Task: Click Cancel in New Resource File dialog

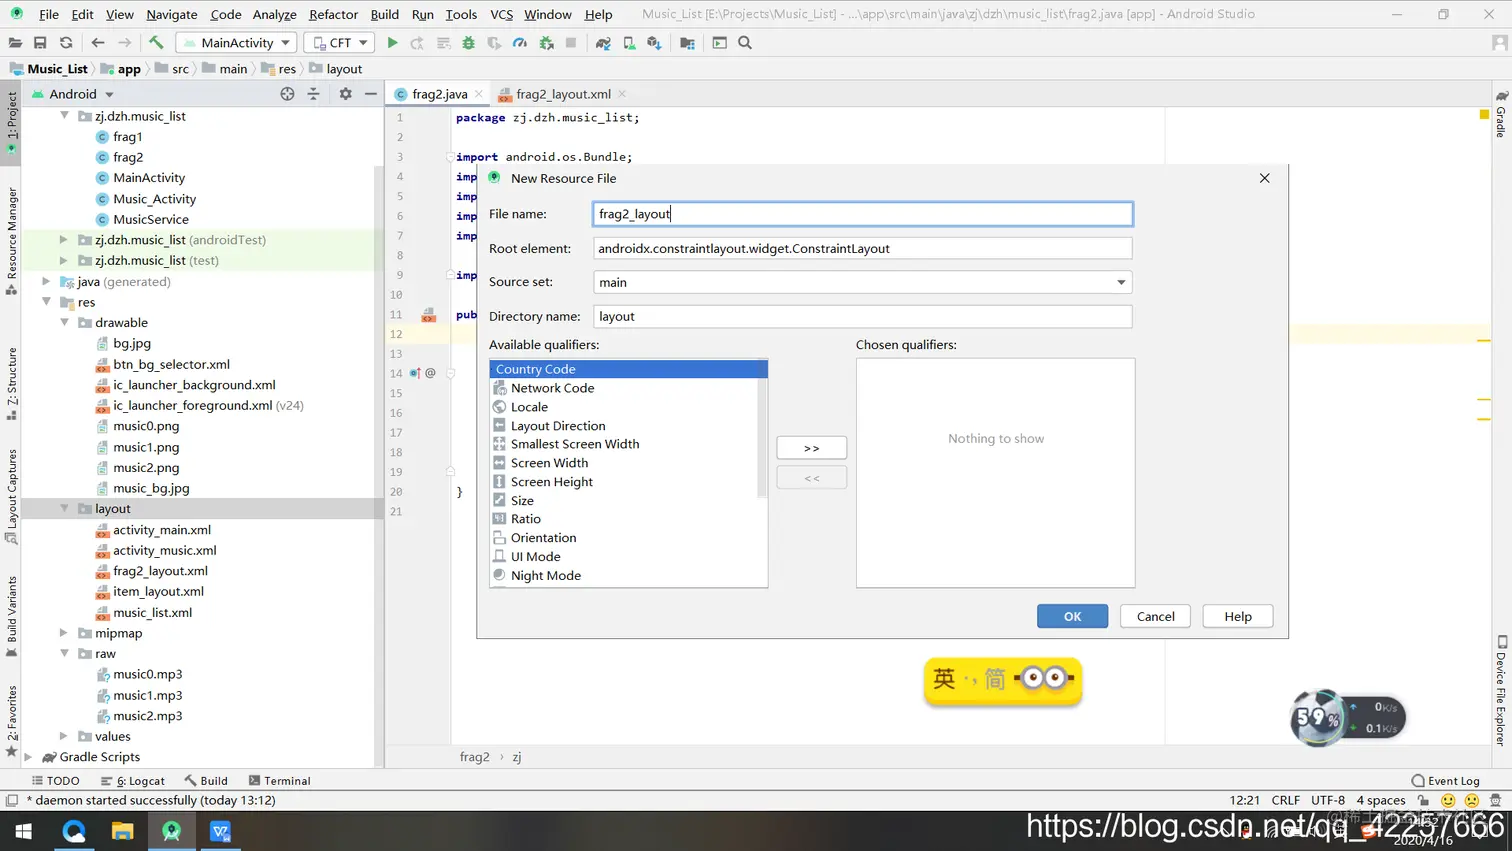Action: click(1155, 616)
